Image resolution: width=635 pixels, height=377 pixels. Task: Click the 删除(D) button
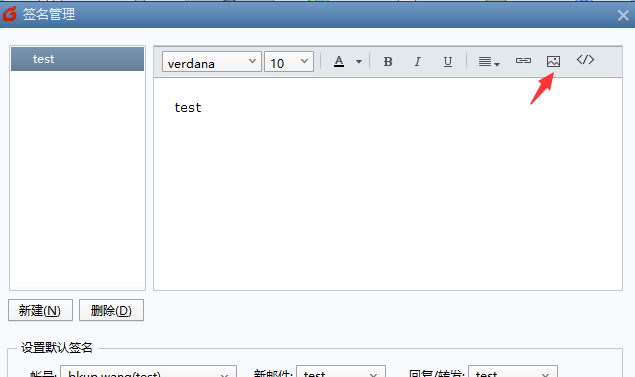pyautogui.click(x=111, y=310)
